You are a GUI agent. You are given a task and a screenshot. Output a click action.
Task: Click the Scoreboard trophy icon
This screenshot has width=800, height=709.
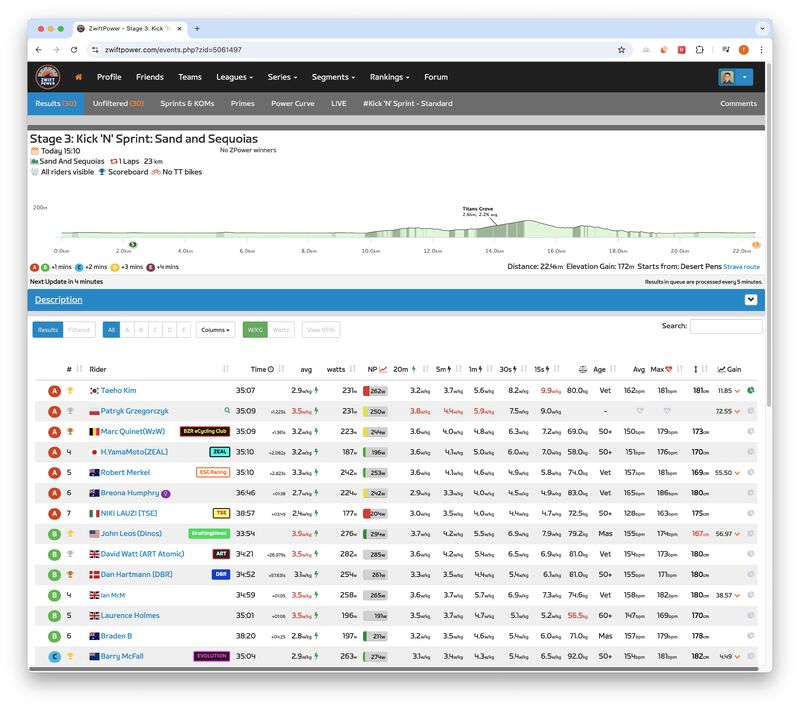pyautogui.click(x=102, y=172)
